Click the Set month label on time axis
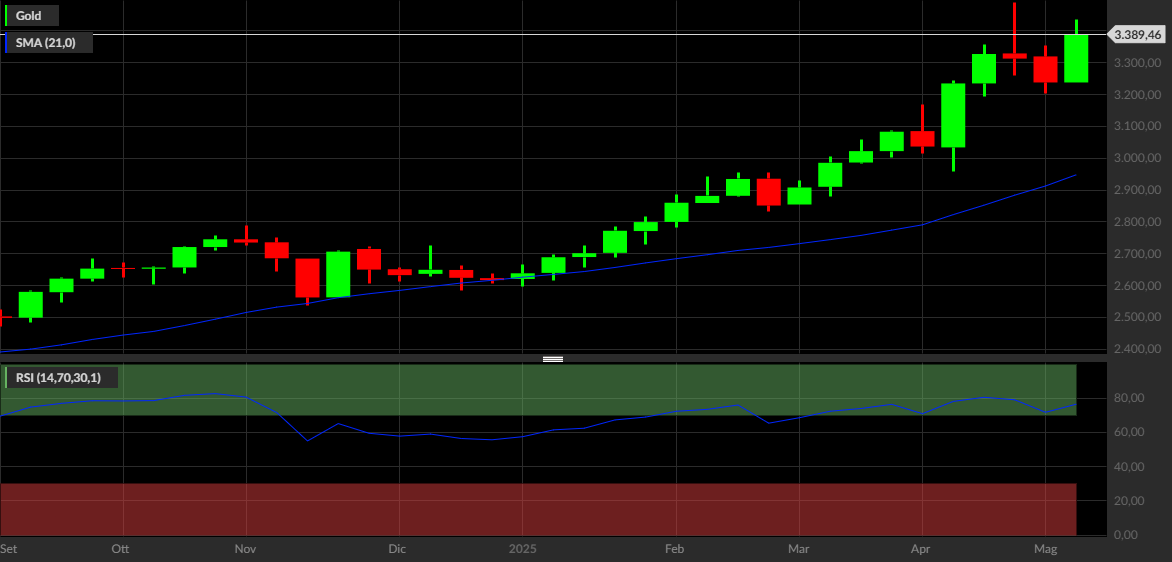The image size is (1172, 562). (7, 549)
